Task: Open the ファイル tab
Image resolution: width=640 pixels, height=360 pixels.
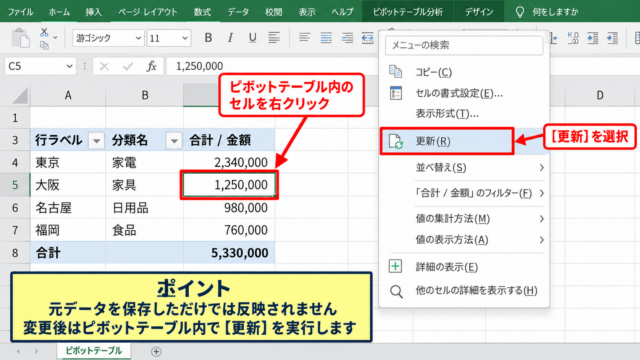Action: click(x=20, y=12)
